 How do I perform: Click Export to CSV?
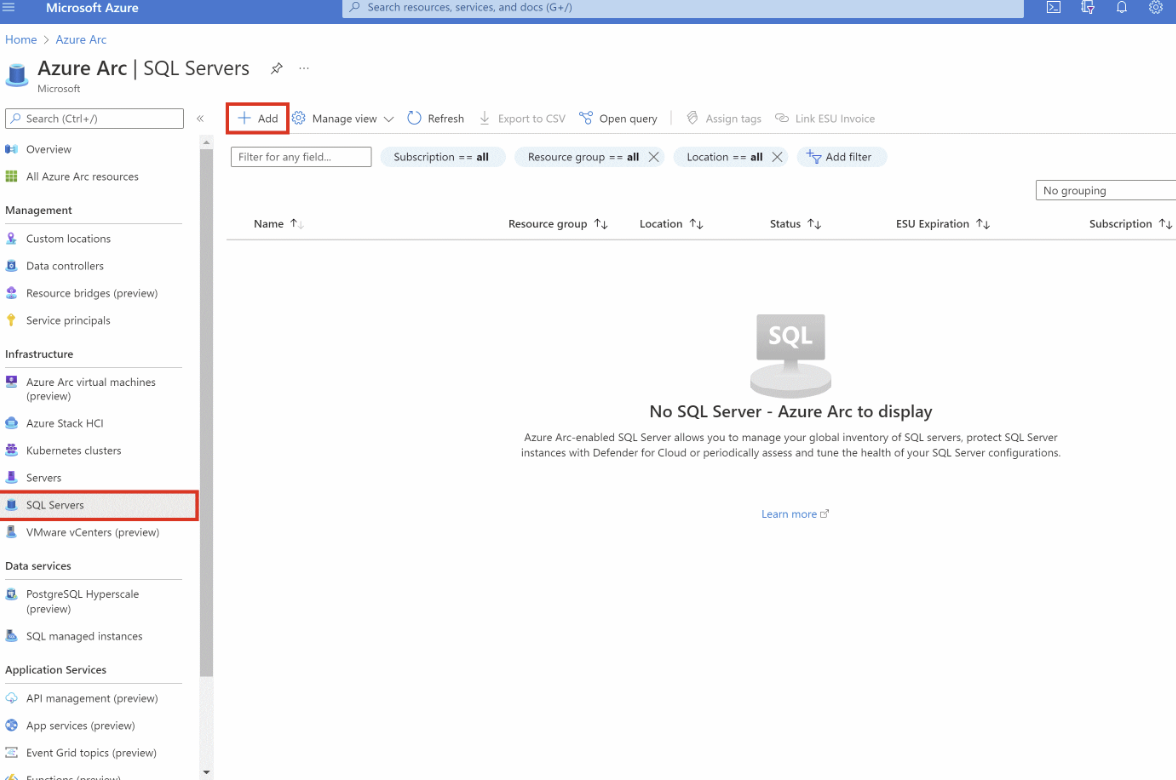click(522, 118)
